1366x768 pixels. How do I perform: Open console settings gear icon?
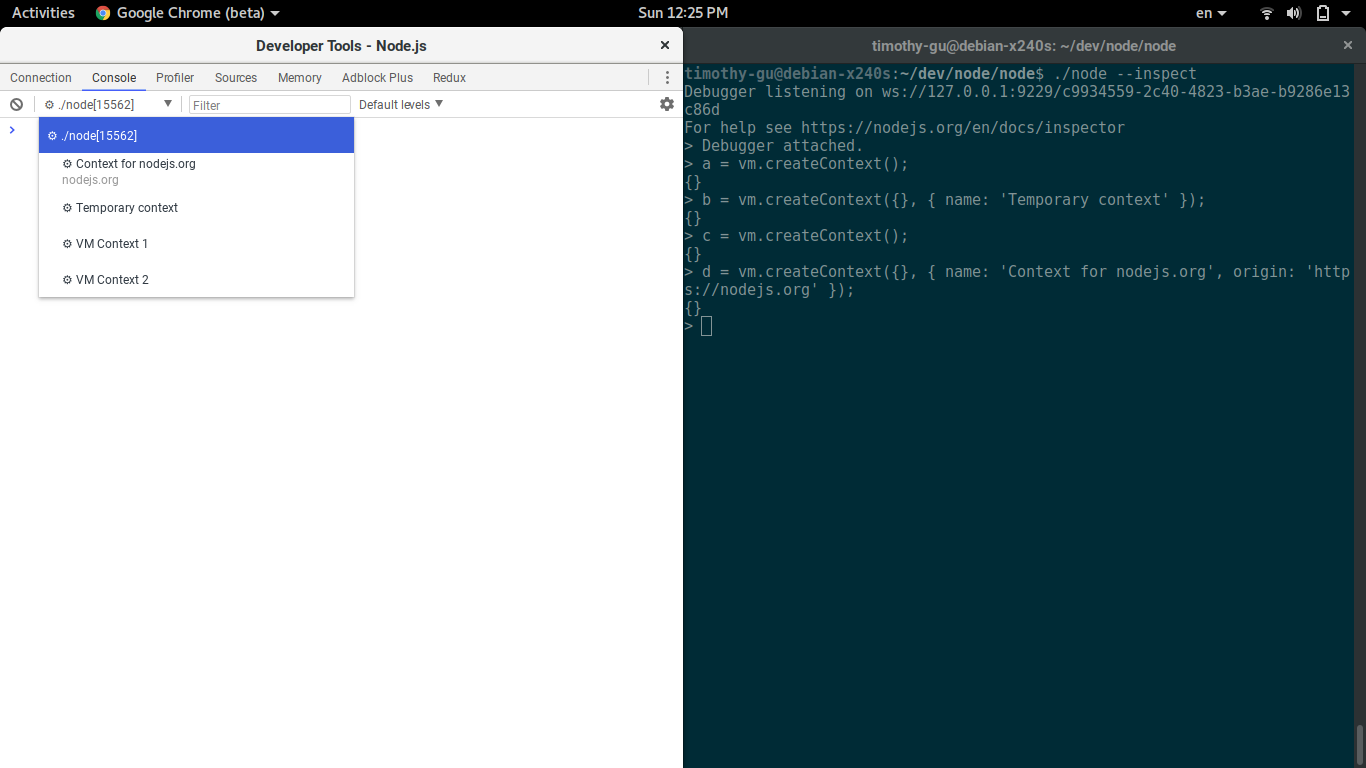click(667, 104)
